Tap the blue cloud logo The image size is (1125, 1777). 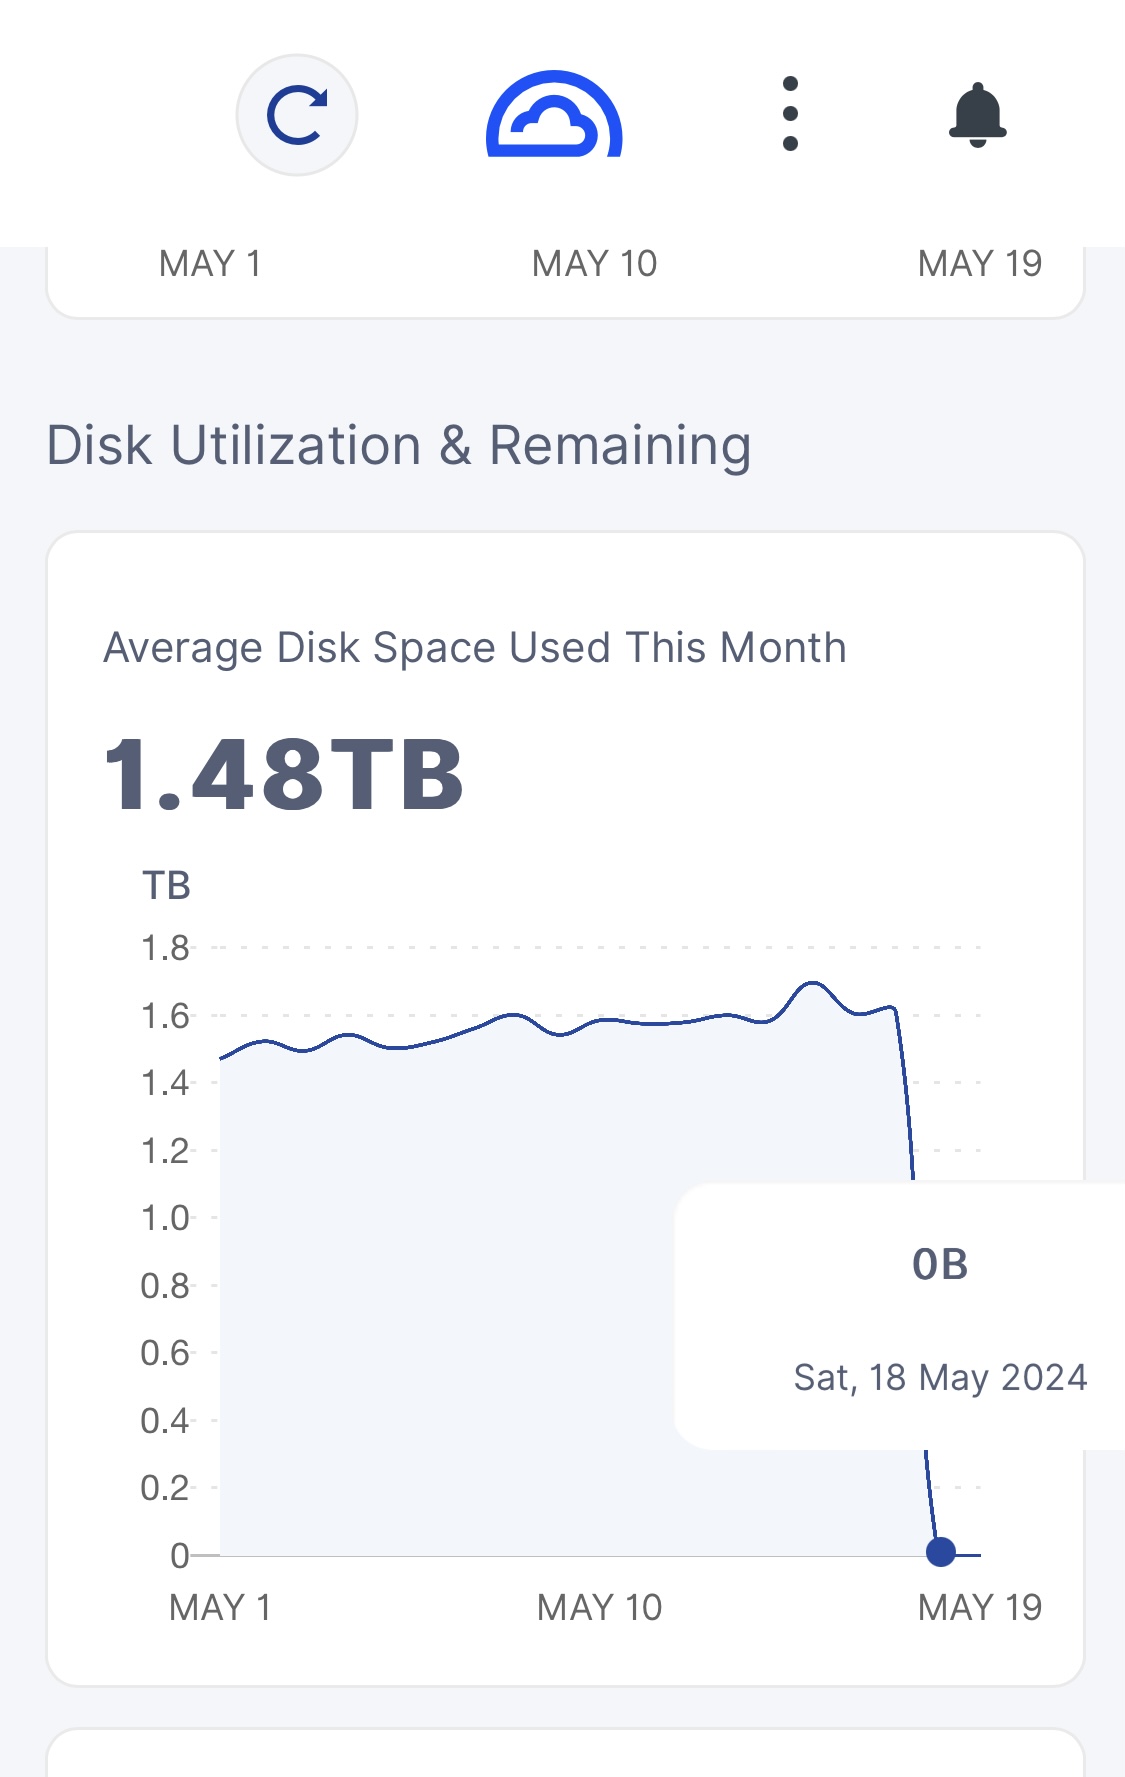point(554,115)
